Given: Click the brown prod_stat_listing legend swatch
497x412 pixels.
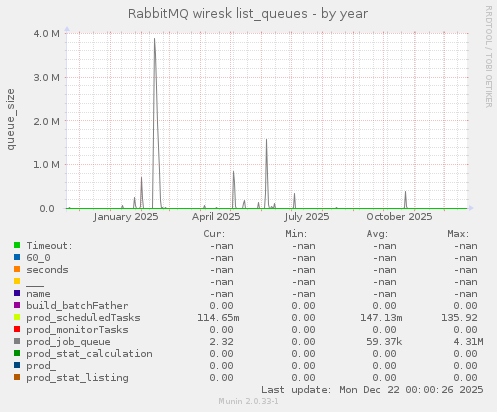Looking at the screenshot, I should pos(17,377).
